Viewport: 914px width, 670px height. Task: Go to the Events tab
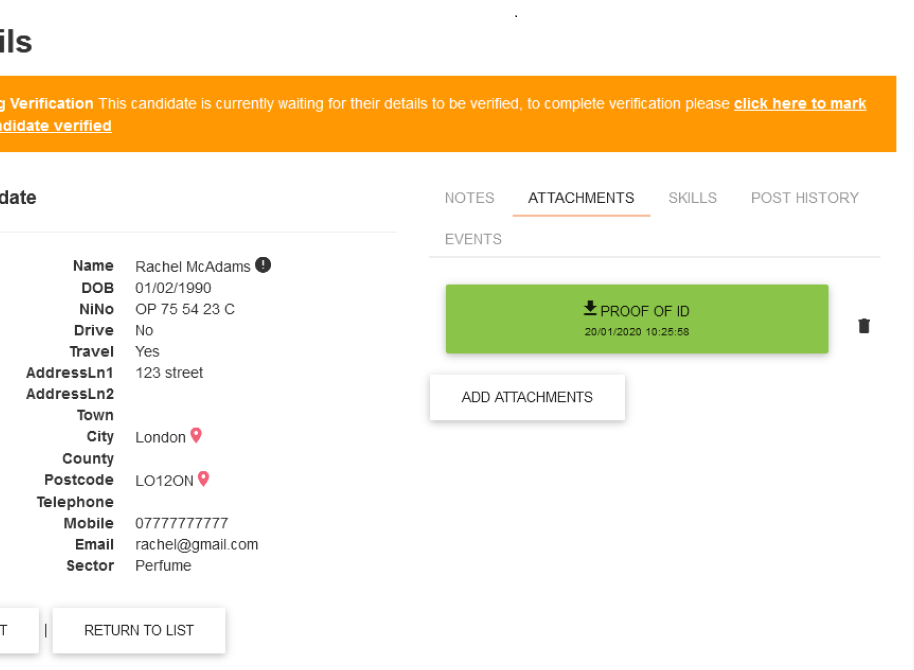click(473, 239)
